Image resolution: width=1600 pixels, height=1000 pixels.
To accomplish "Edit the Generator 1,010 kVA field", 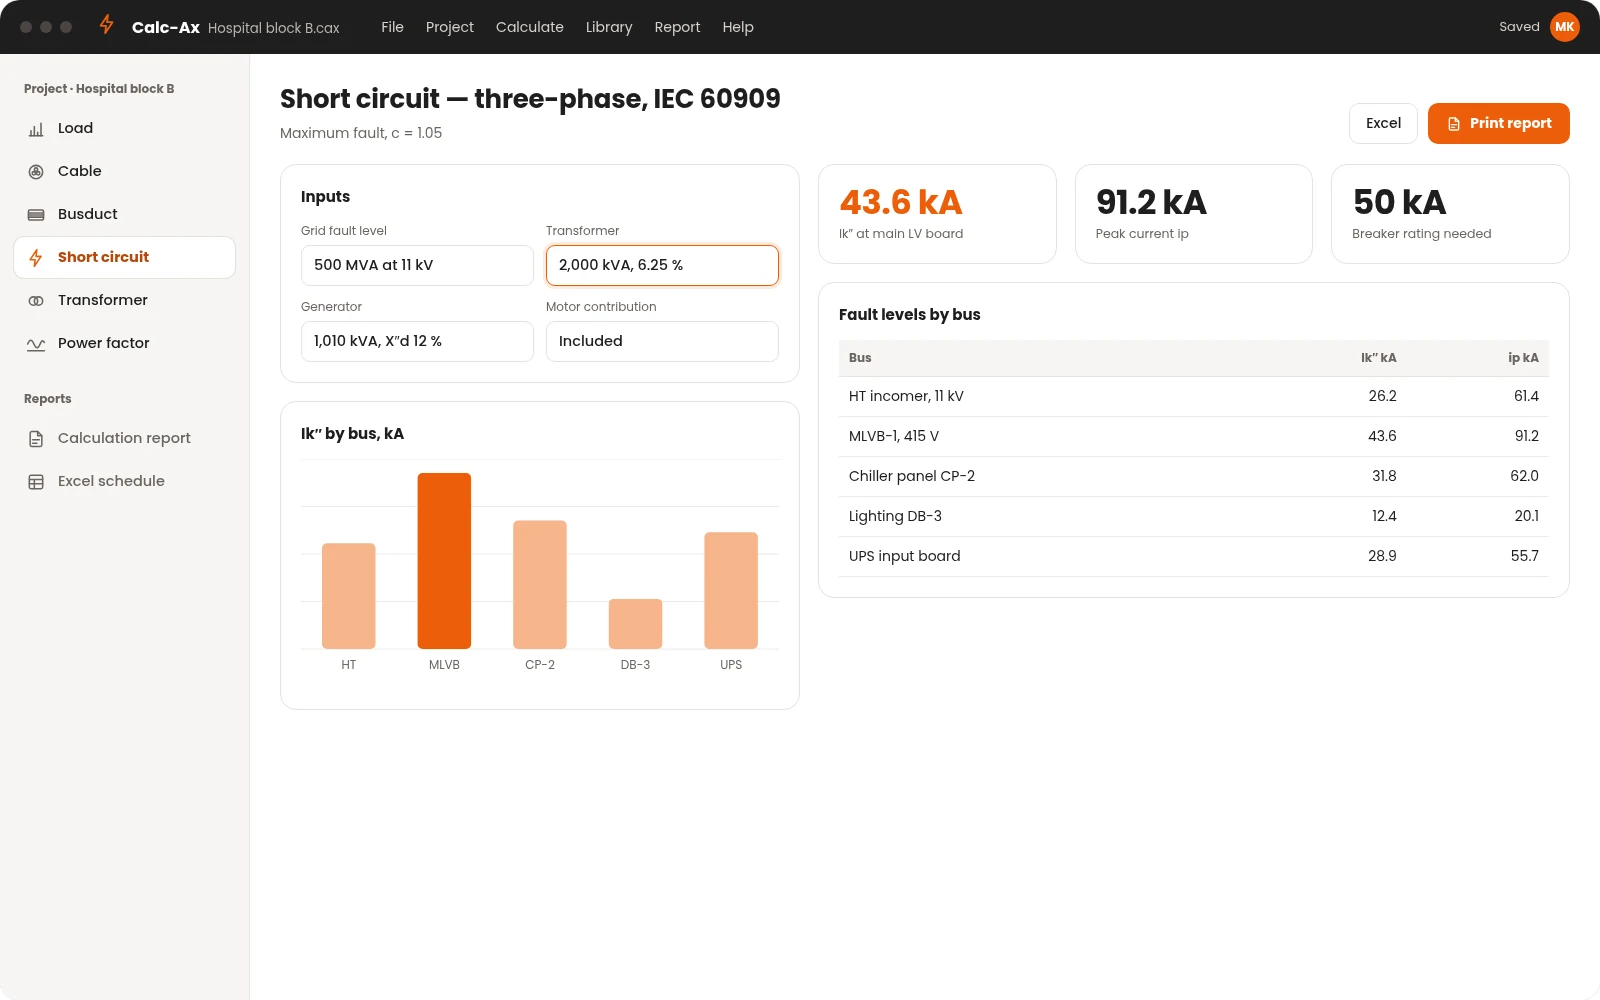I will 417,341.
